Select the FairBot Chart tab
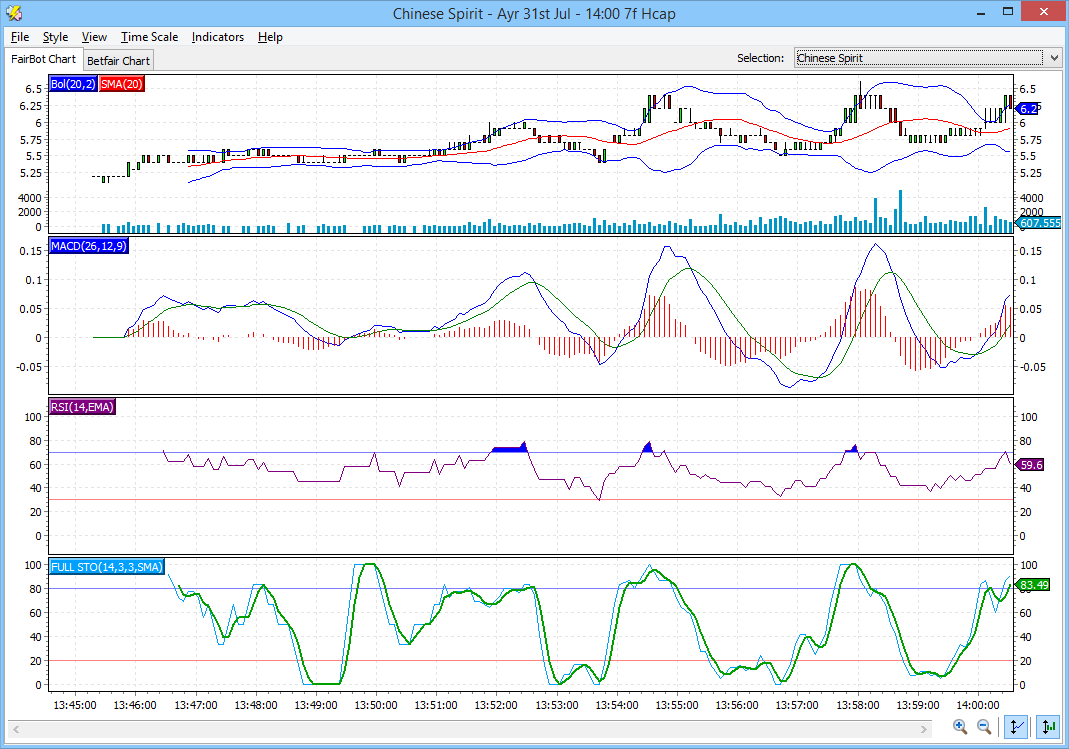Viewport: 1069px width, 749px height. coord(43,60)
